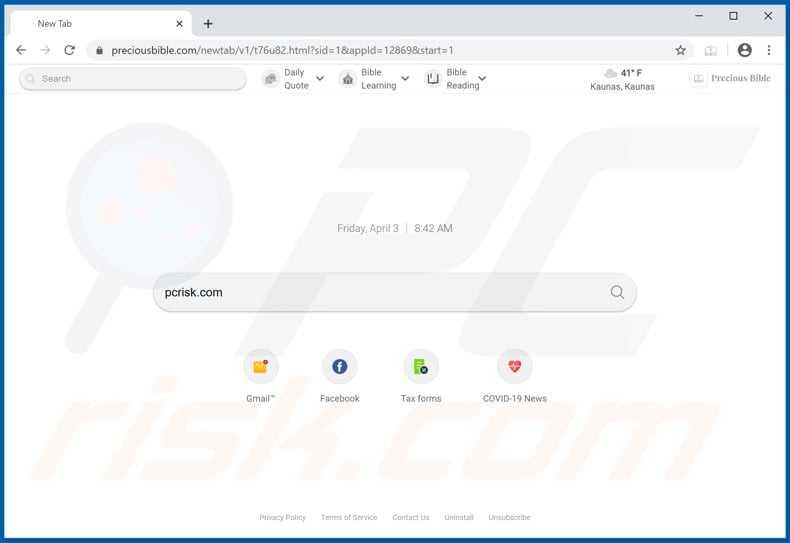The height and width of the screenshot is (543, 790).
Task: Click the top-left Search field
Action: 133,79
